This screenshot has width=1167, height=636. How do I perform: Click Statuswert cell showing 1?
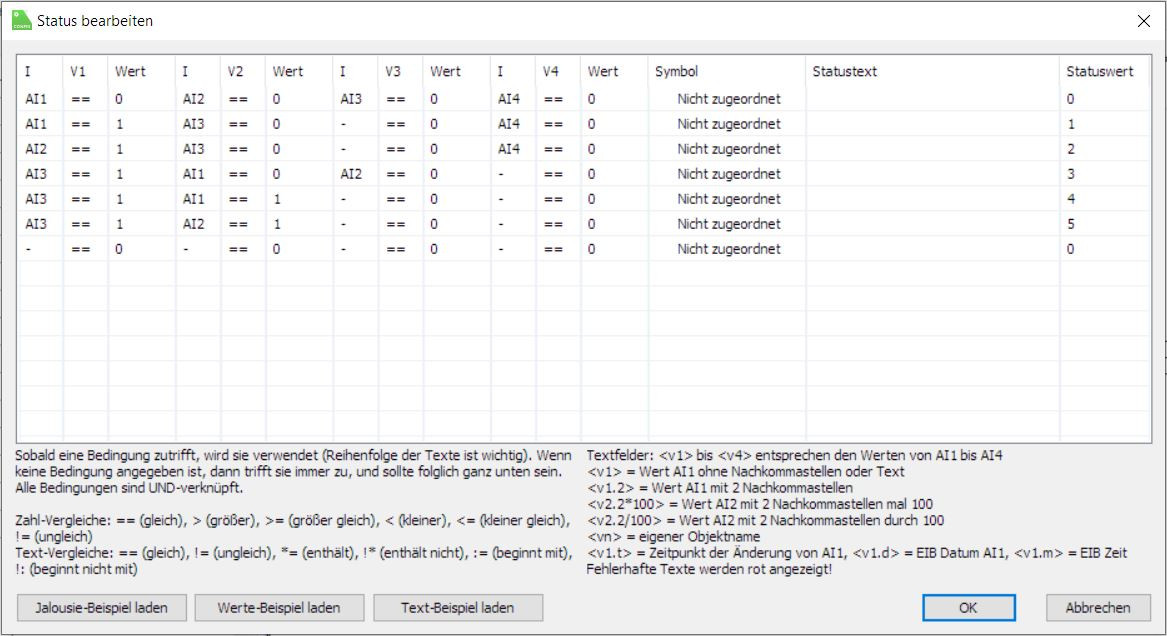point(1105,124)
